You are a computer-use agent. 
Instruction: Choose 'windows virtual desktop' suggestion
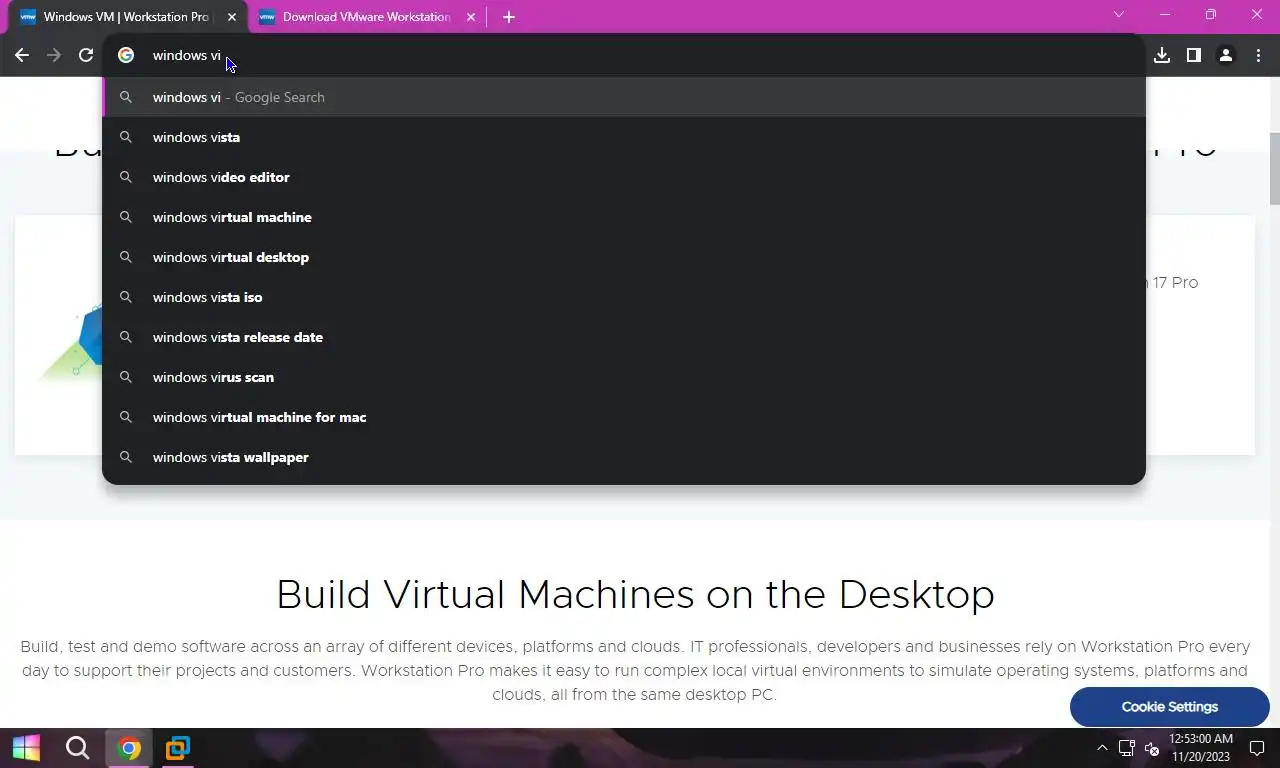tap(624, 257)
